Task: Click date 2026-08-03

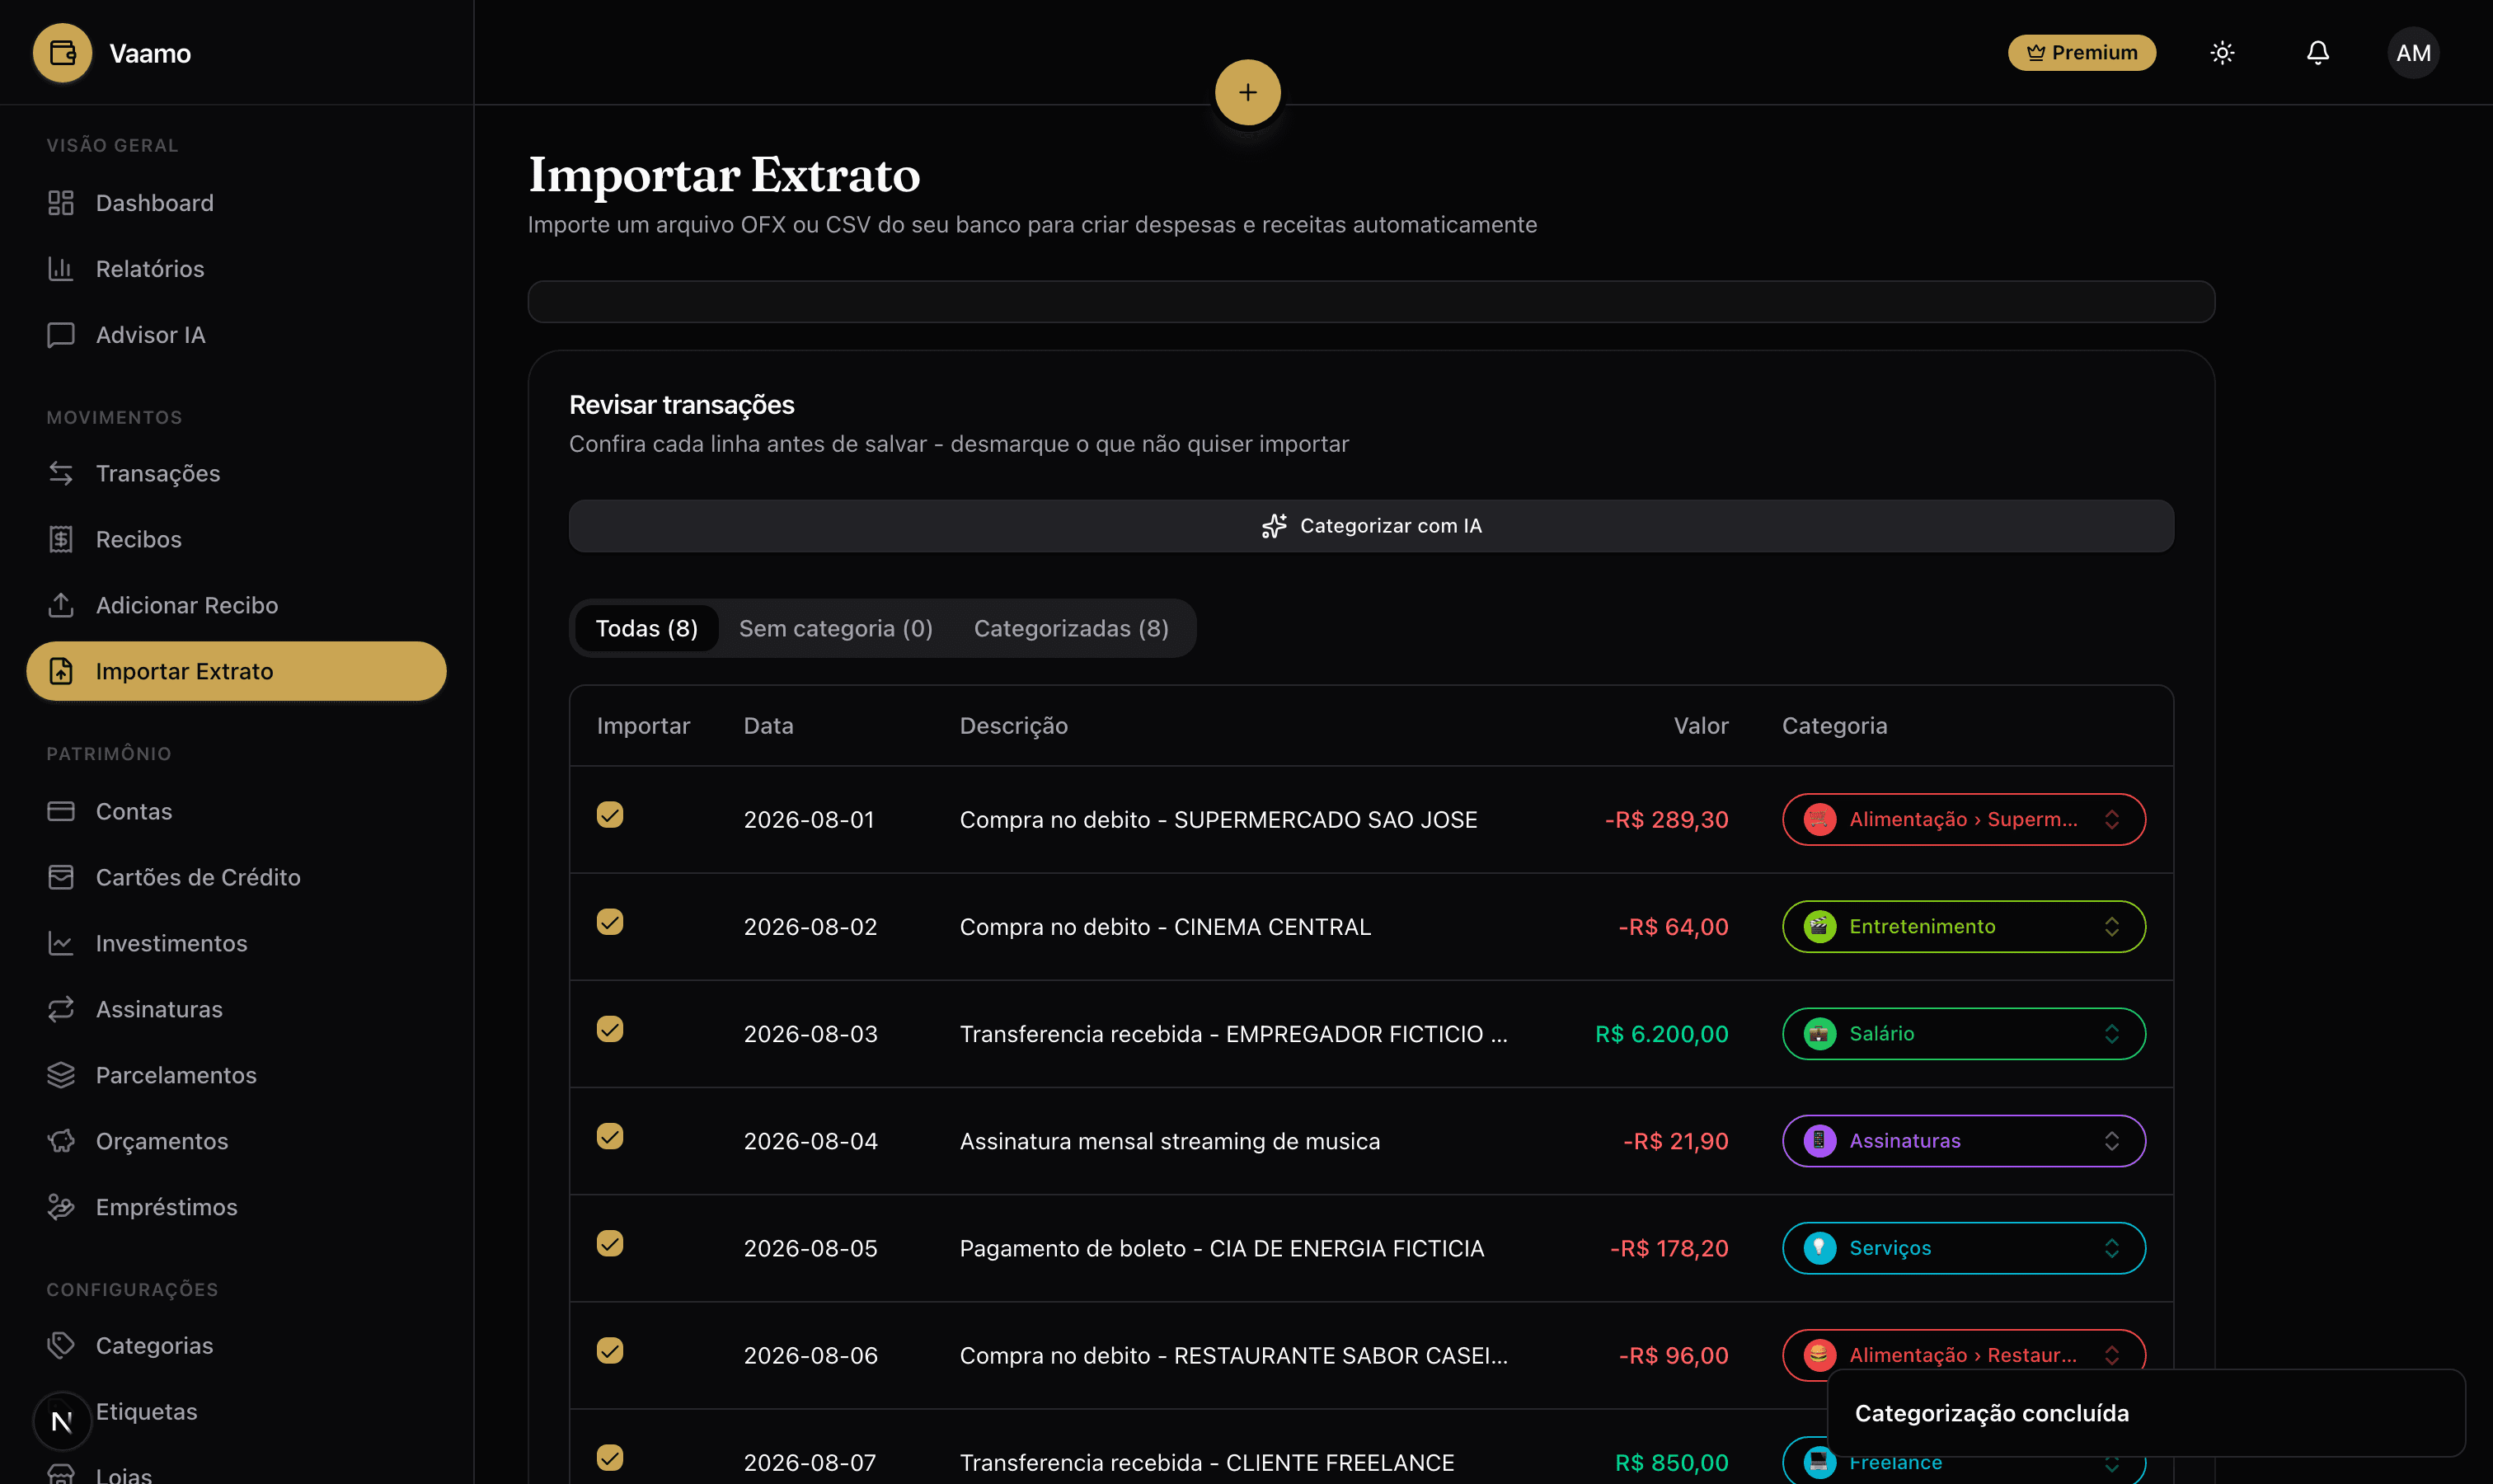Action: click(810, 1034)
